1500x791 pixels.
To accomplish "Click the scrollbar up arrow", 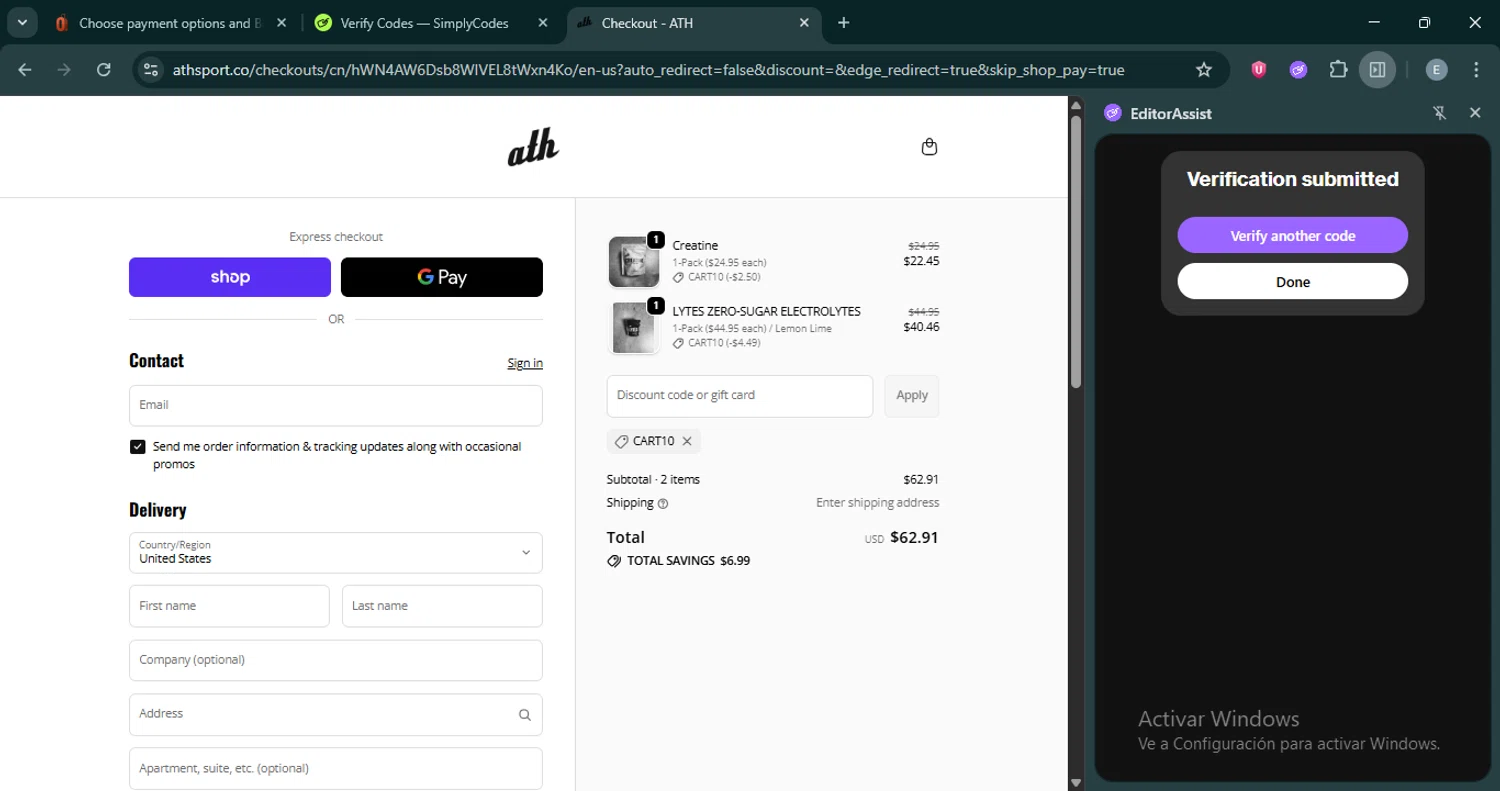I will point(1076,104).
